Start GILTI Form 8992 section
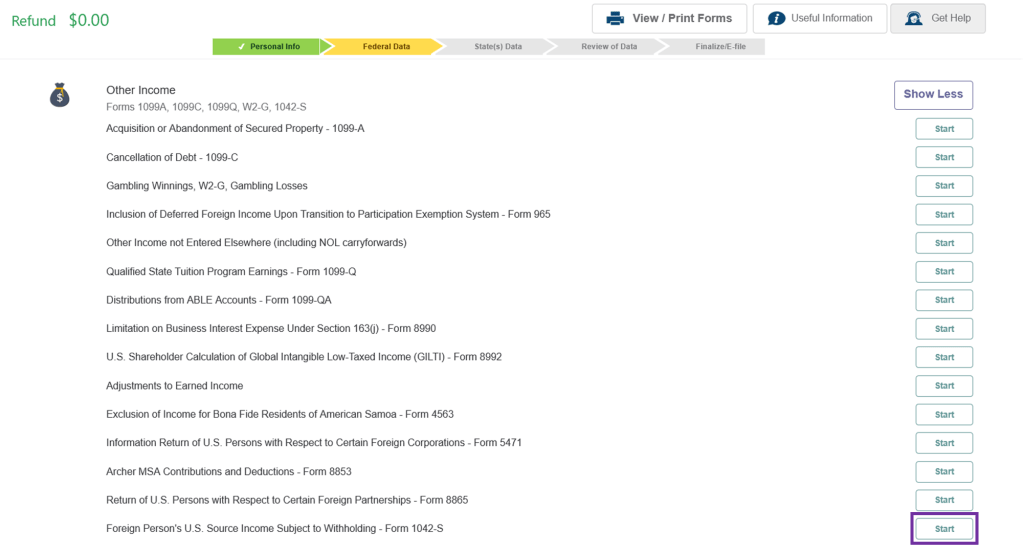Screen dimensions: 1023x554 pos(944,357)
